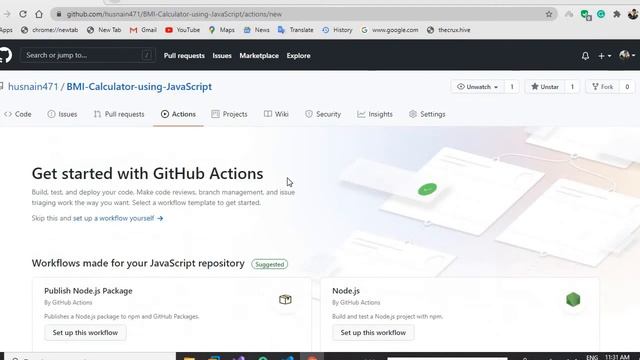Viewport: 640px width, 360px height.
Task: Open the Chrome profile avatar icon
Action: click(x=633, y=14)
